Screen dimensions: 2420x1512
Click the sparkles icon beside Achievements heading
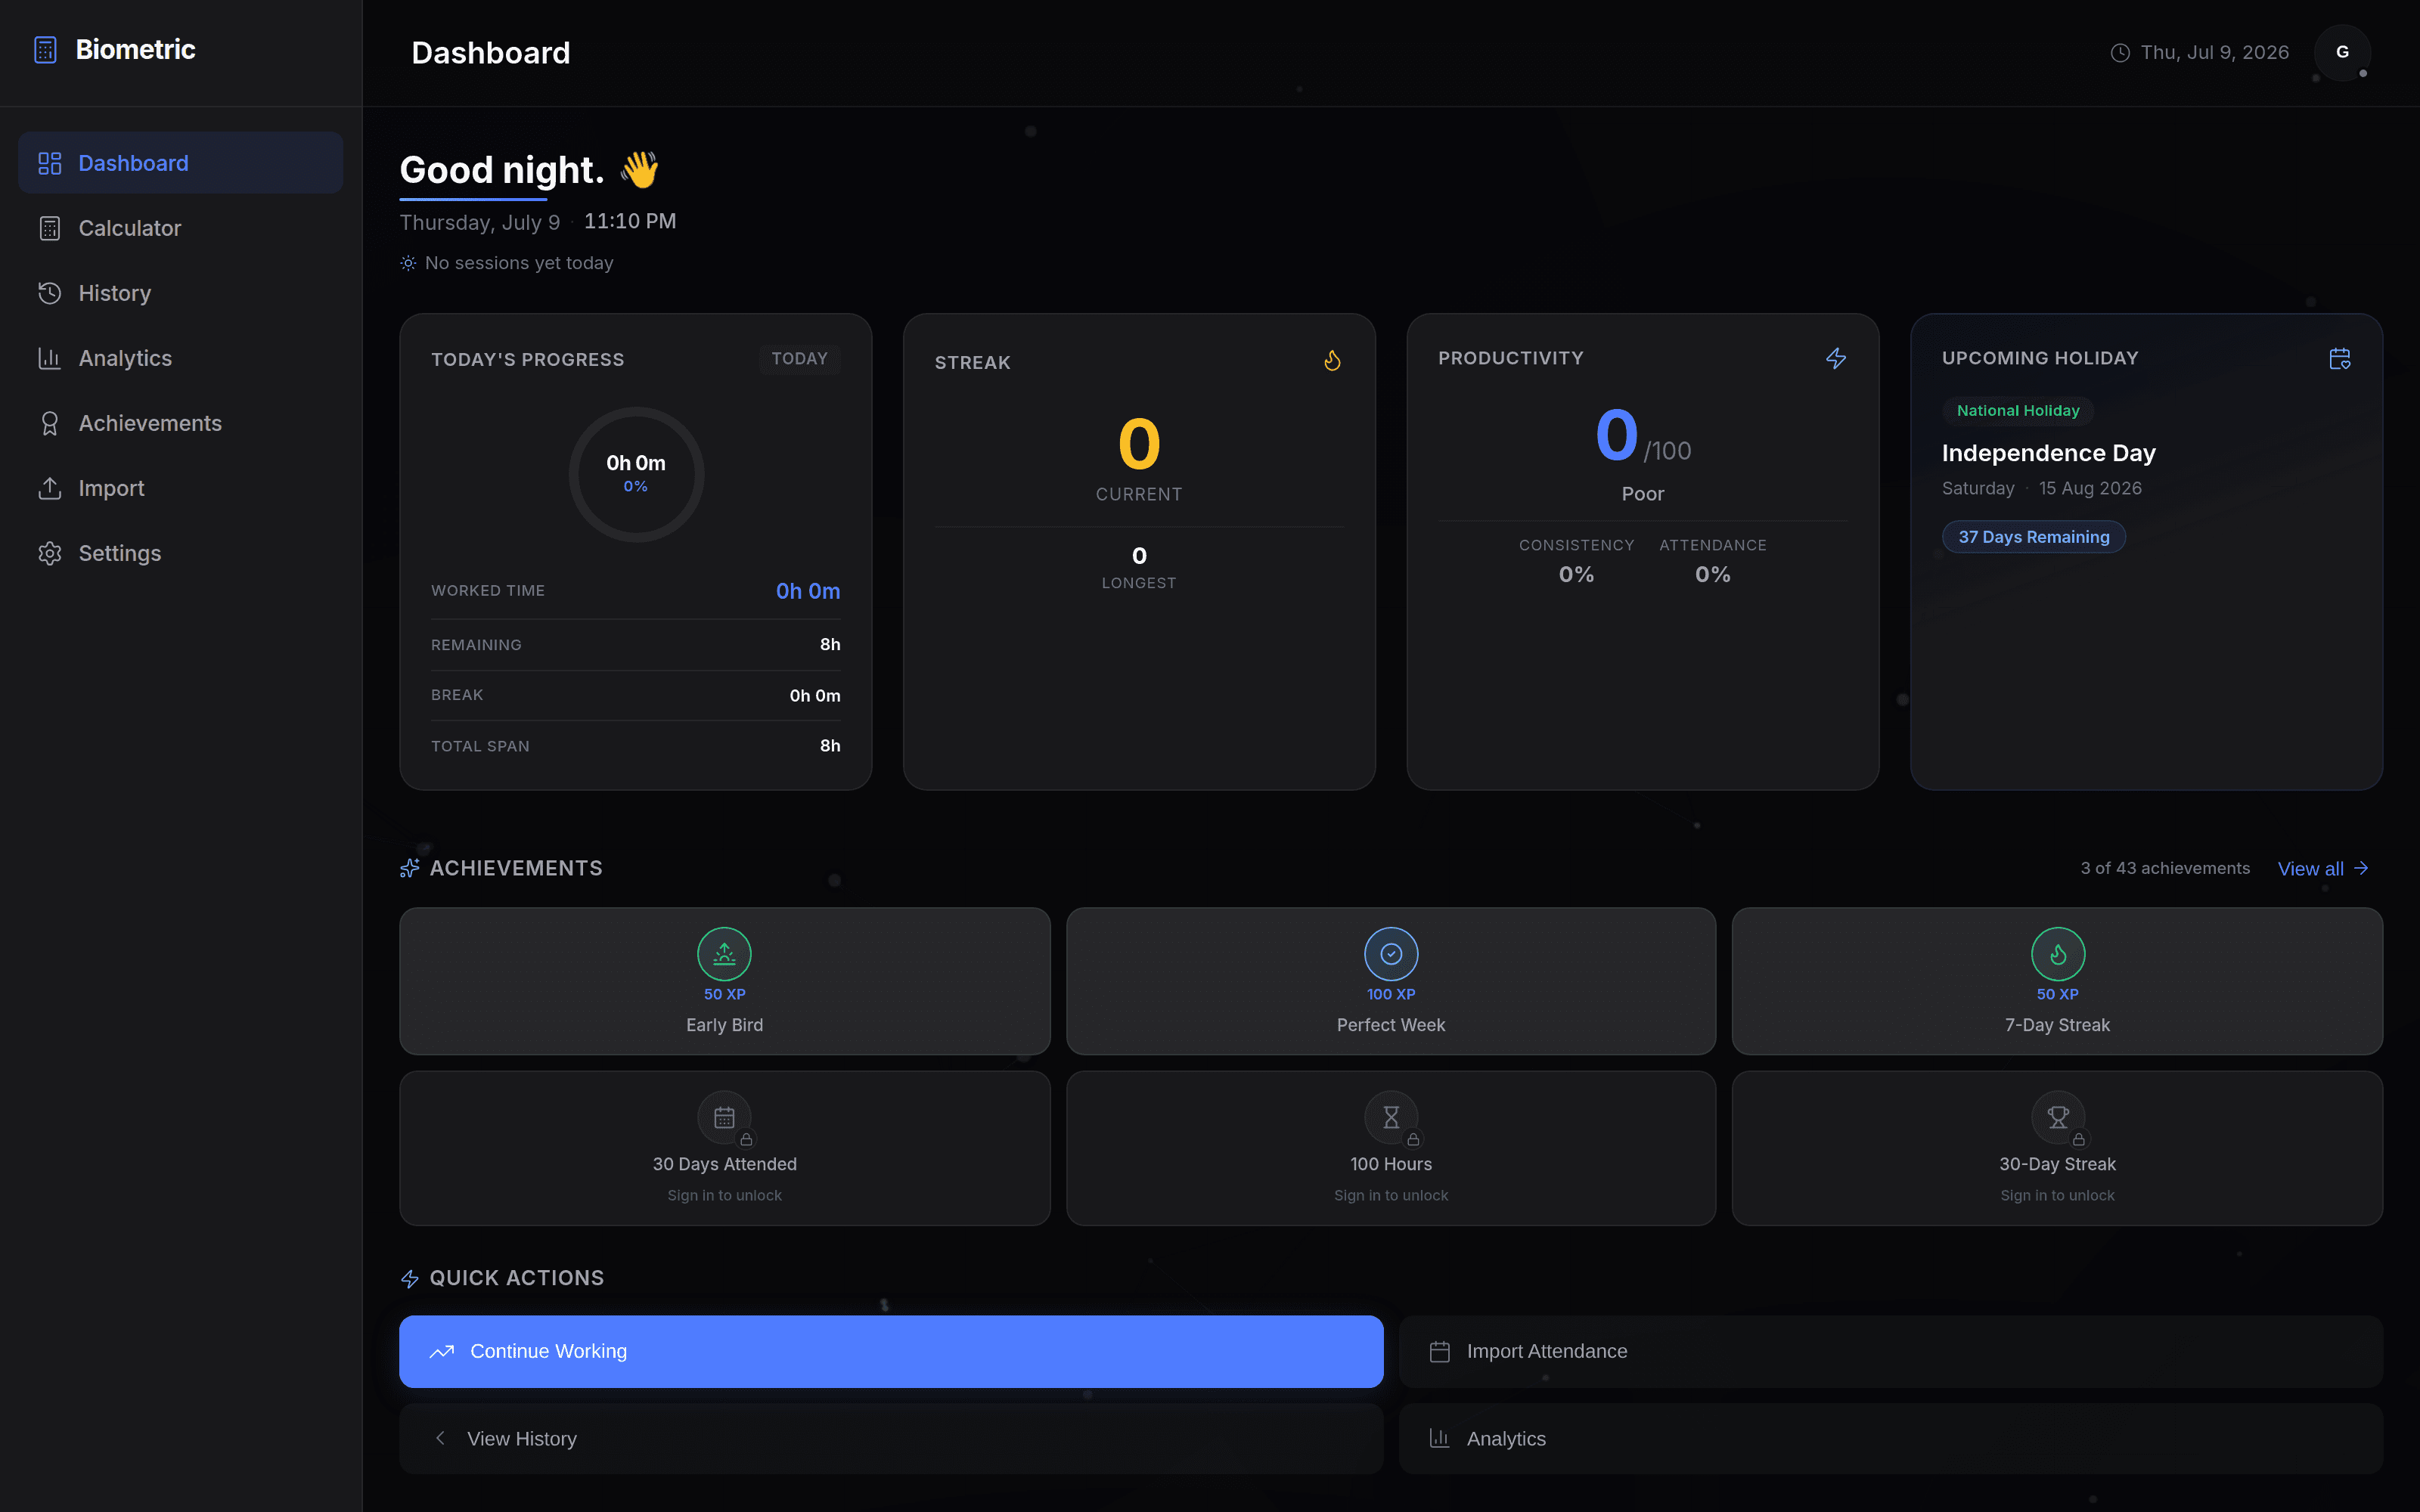coord(410,868)
